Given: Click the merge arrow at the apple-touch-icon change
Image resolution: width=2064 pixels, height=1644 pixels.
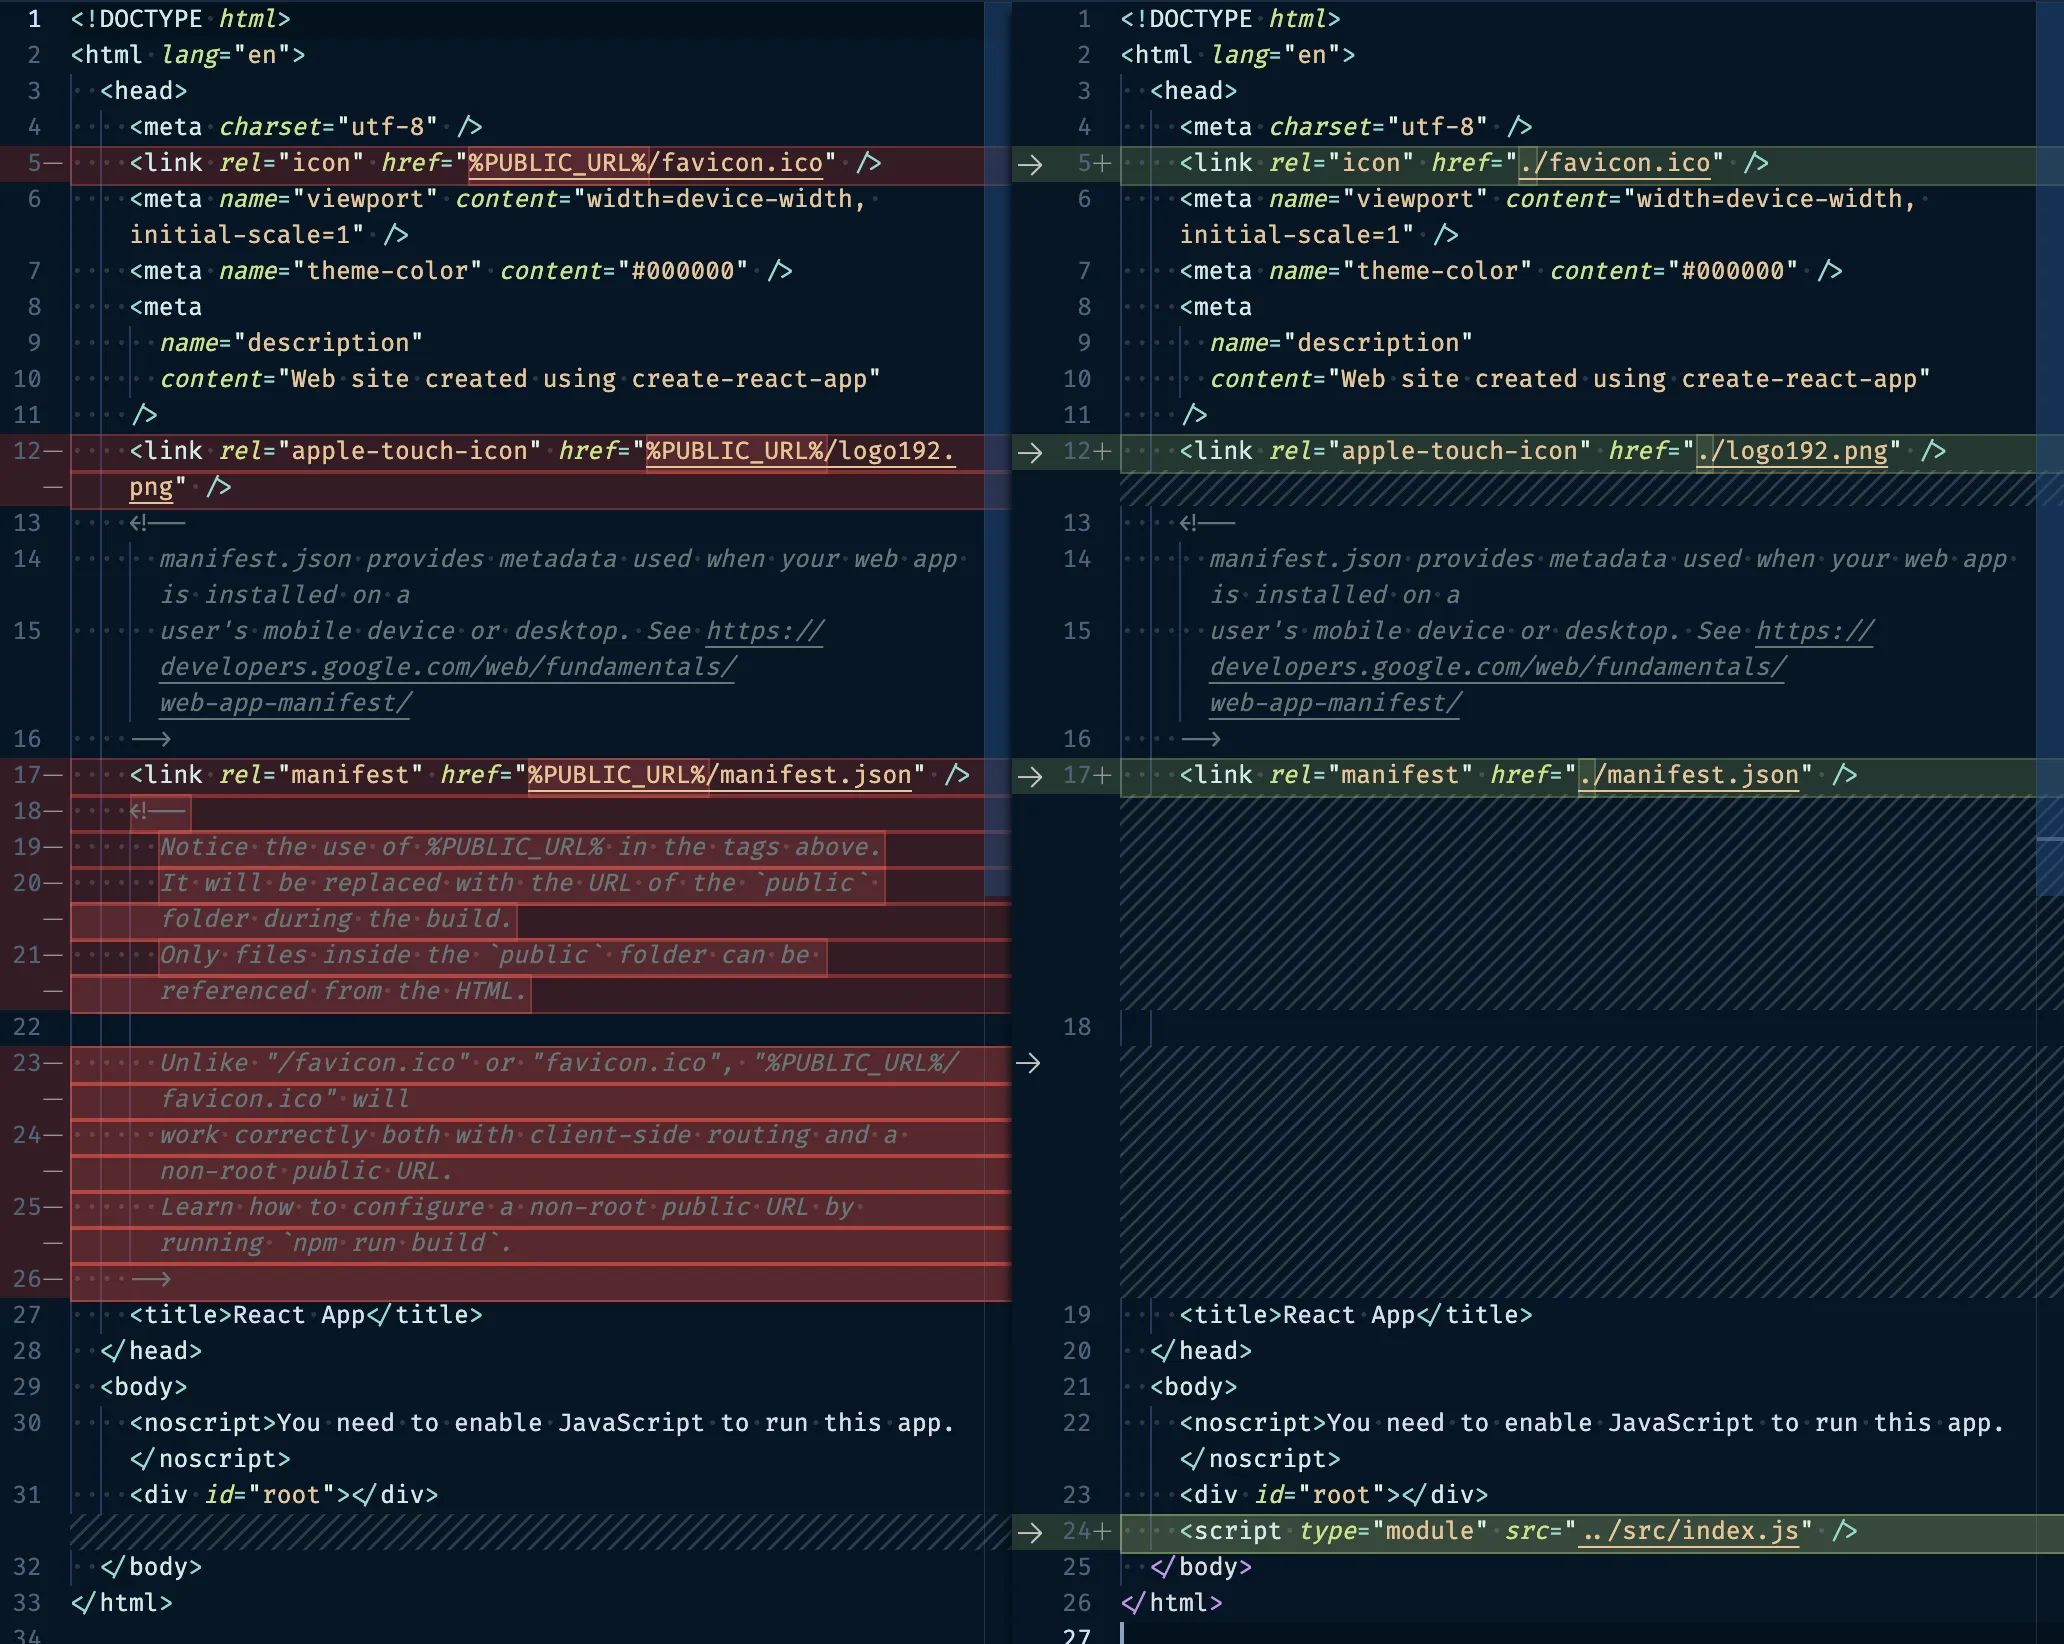Looking at the screenshot, I should (x=1031, y=451).
